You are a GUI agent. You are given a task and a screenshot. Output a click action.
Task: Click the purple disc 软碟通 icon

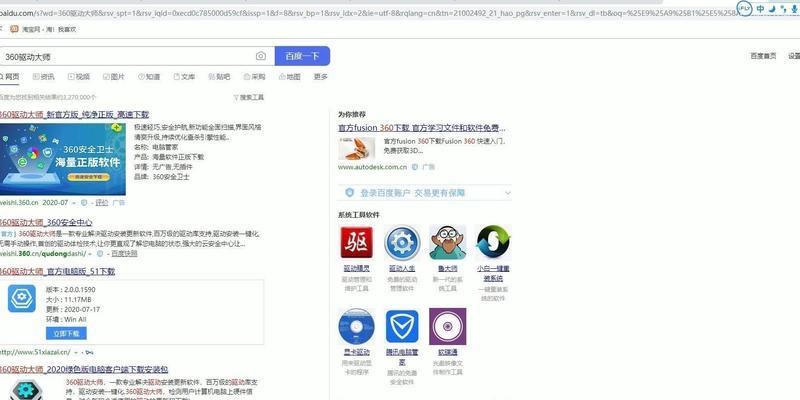coord(447,327)
